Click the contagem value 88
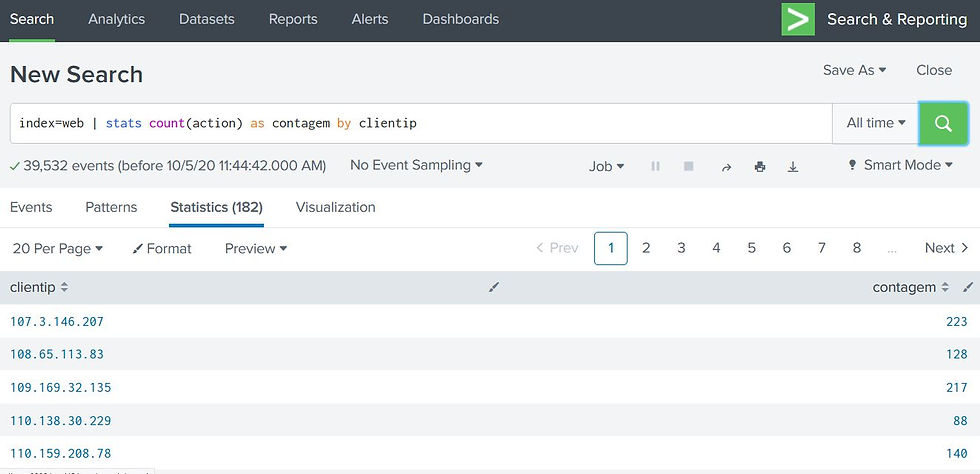The image size is (980, 474). coord(960,420)
